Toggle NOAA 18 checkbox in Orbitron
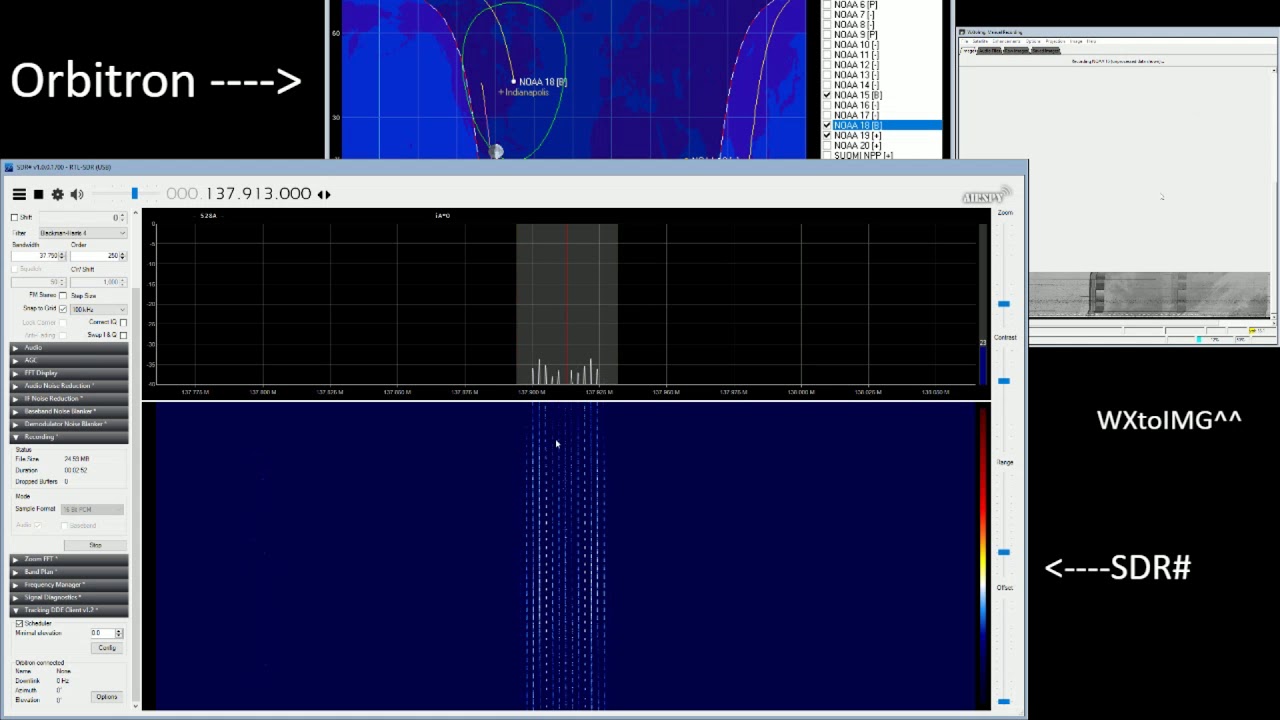This screenshot has width=1280, height=720. tap(827, 125)
